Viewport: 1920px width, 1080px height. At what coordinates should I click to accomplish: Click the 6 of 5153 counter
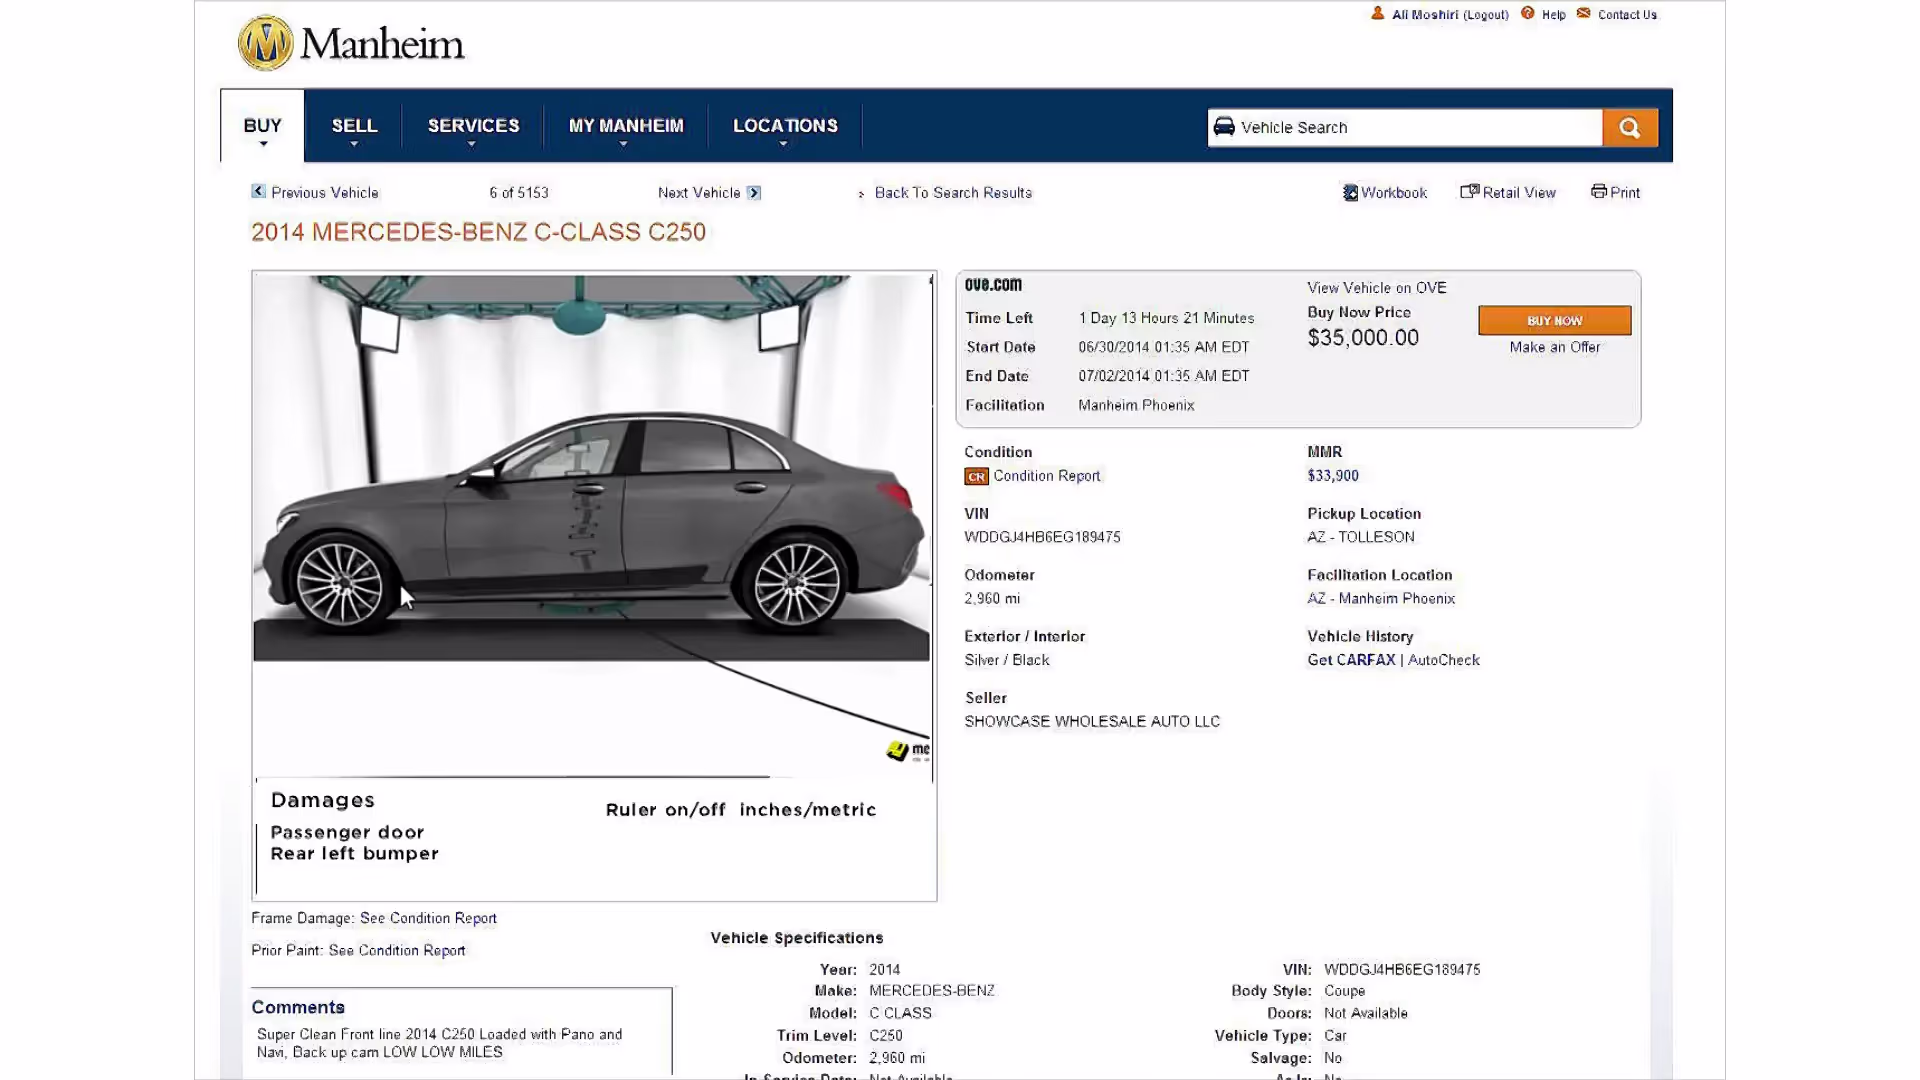pos(519,193)
